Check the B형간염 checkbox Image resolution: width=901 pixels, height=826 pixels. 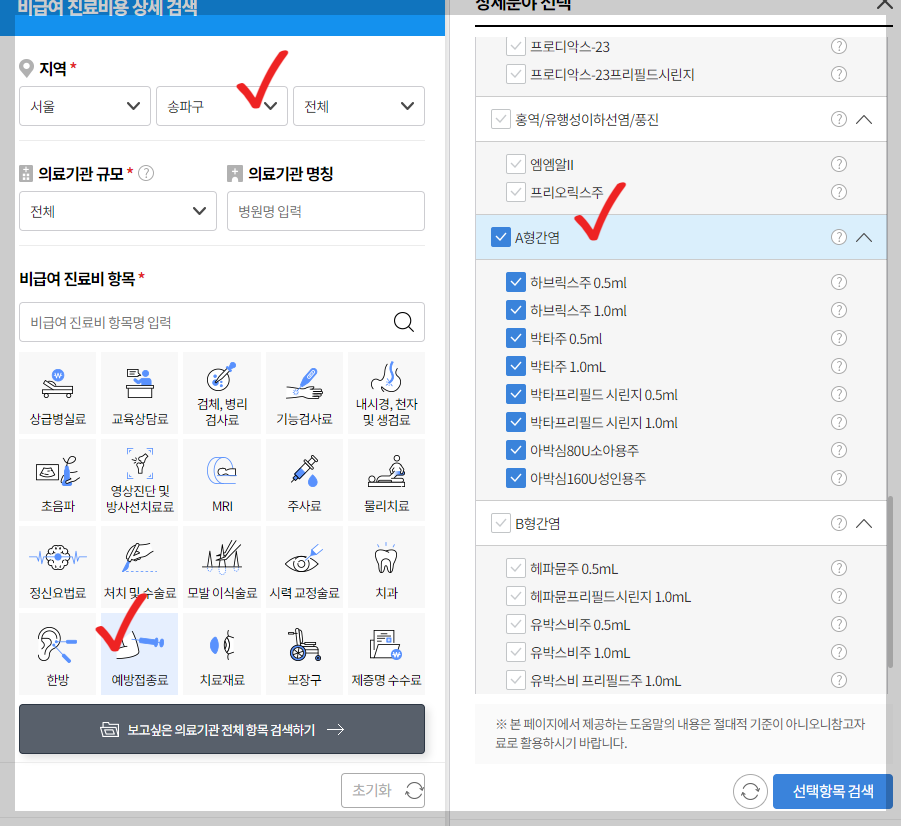[x=500, y=522]
